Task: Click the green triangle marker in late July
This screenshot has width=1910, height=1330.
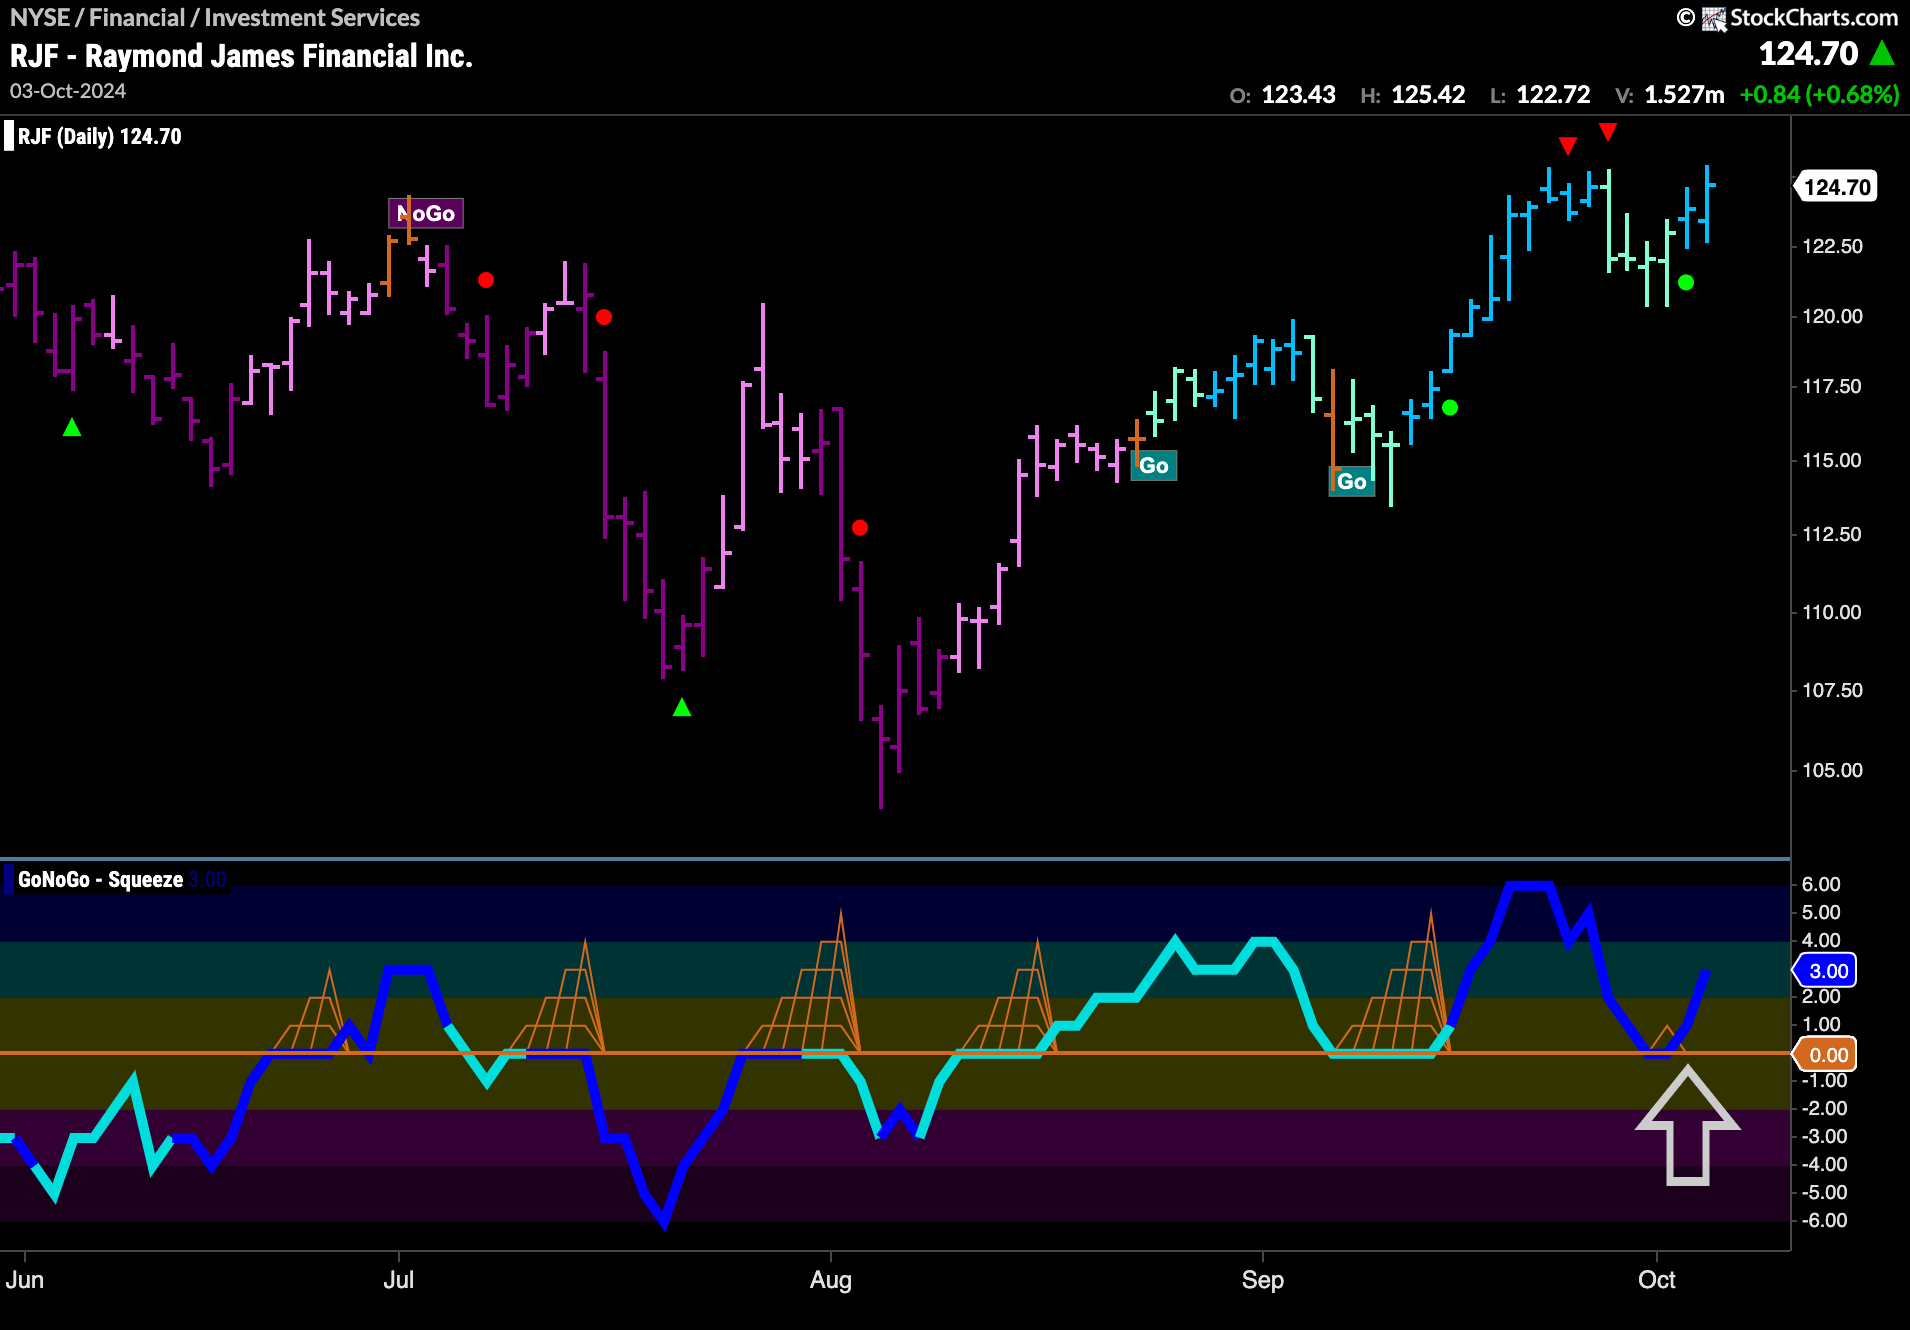Action: [682, 707]
